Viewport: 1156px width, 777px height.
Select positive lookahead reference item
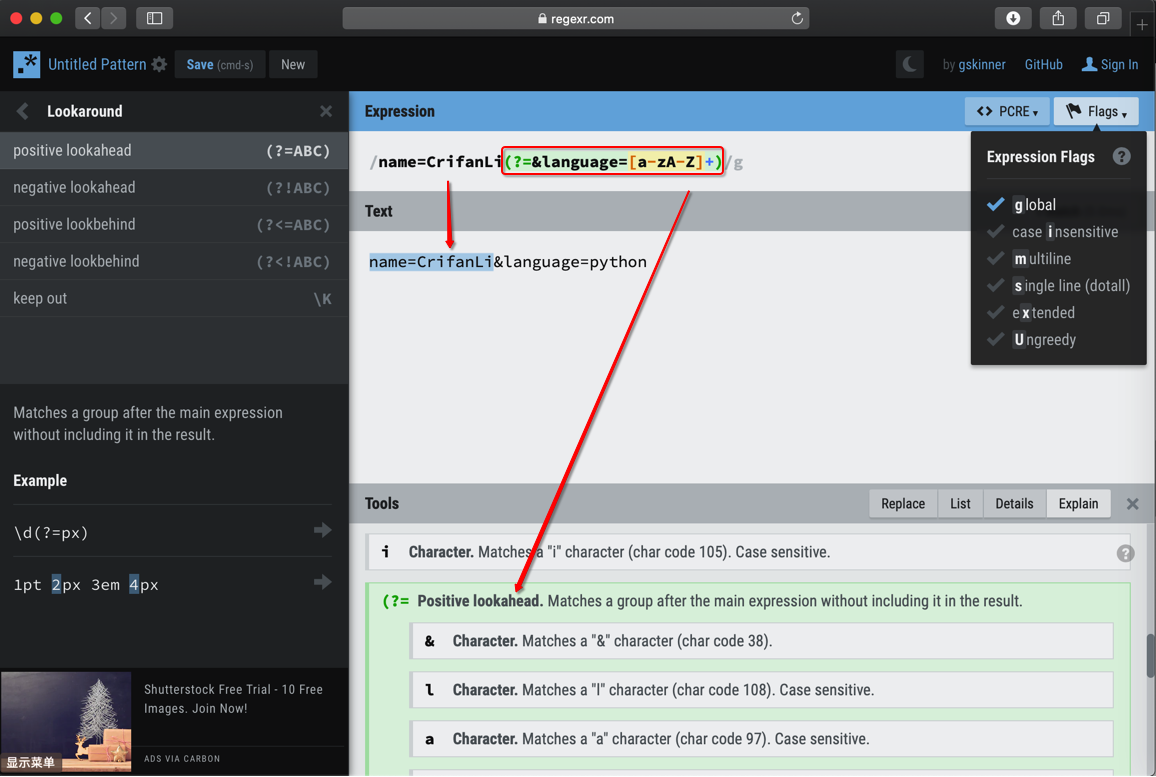(x=174, y=150)
